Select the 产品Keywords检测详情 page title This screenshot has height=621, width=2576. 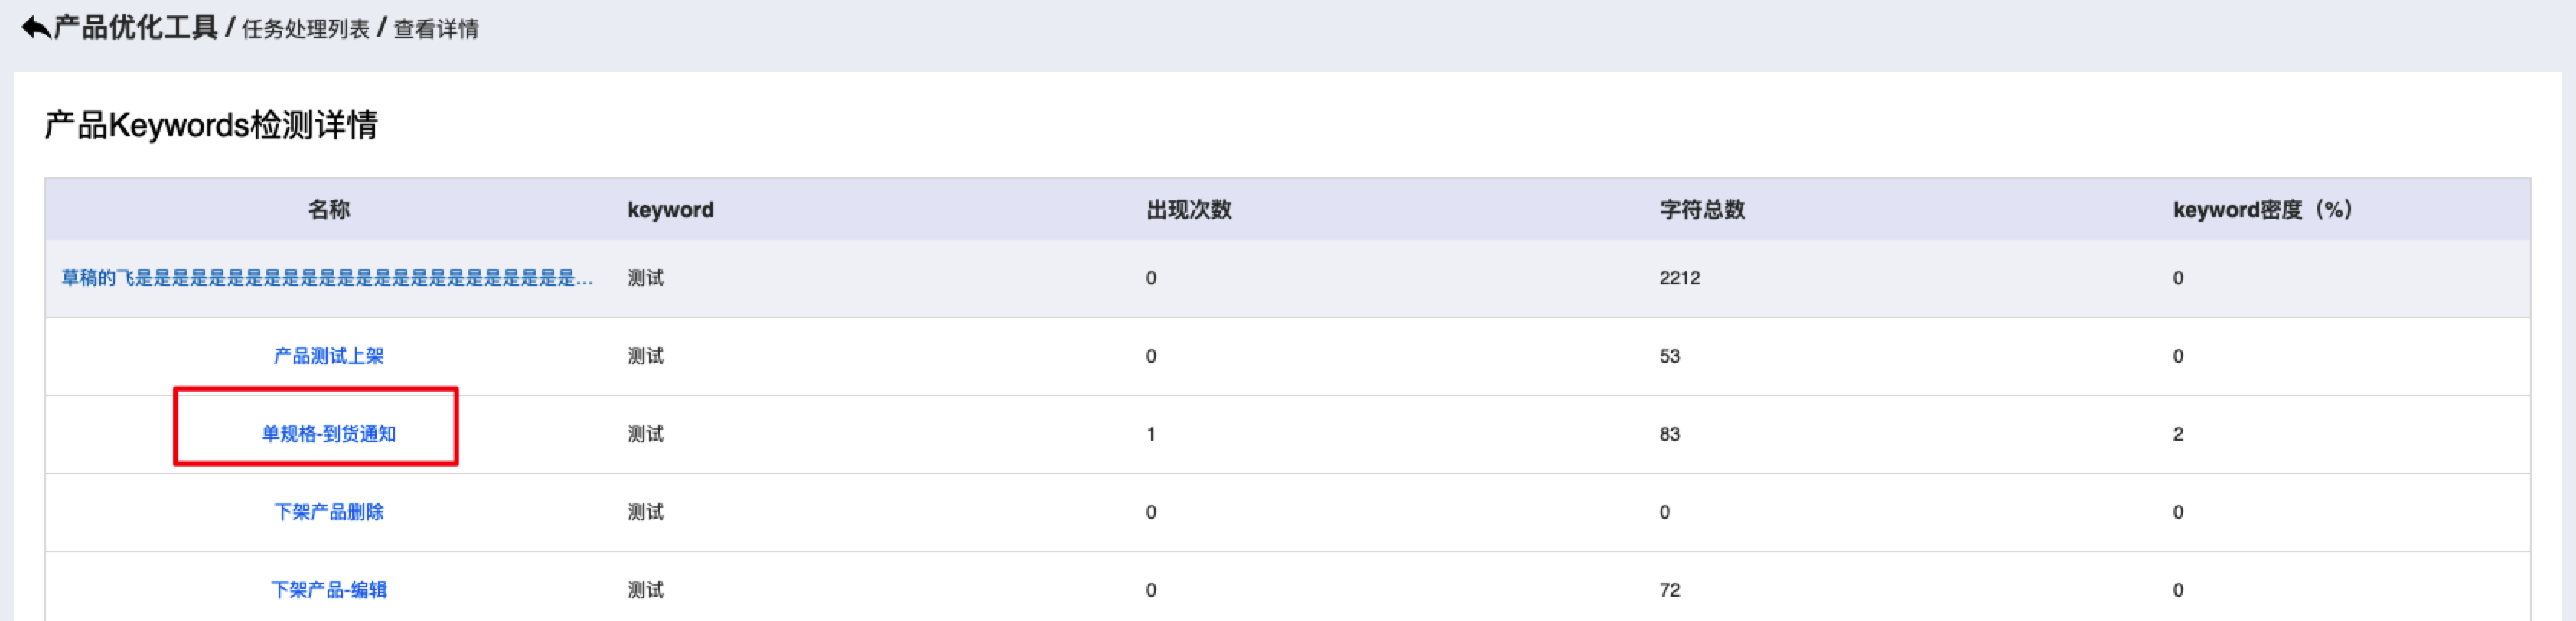(211, 125)
